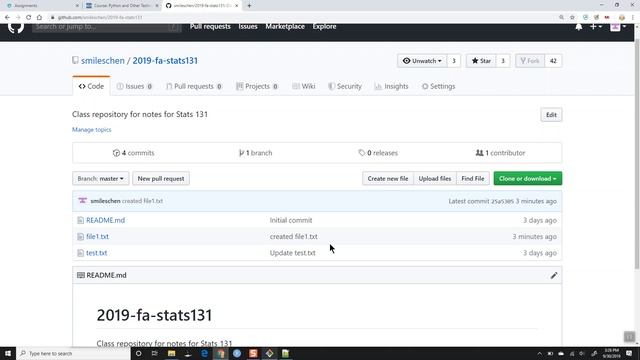640x360 pixels.
Task: Click the taskbar search box
Action: (x=74, y=353)
